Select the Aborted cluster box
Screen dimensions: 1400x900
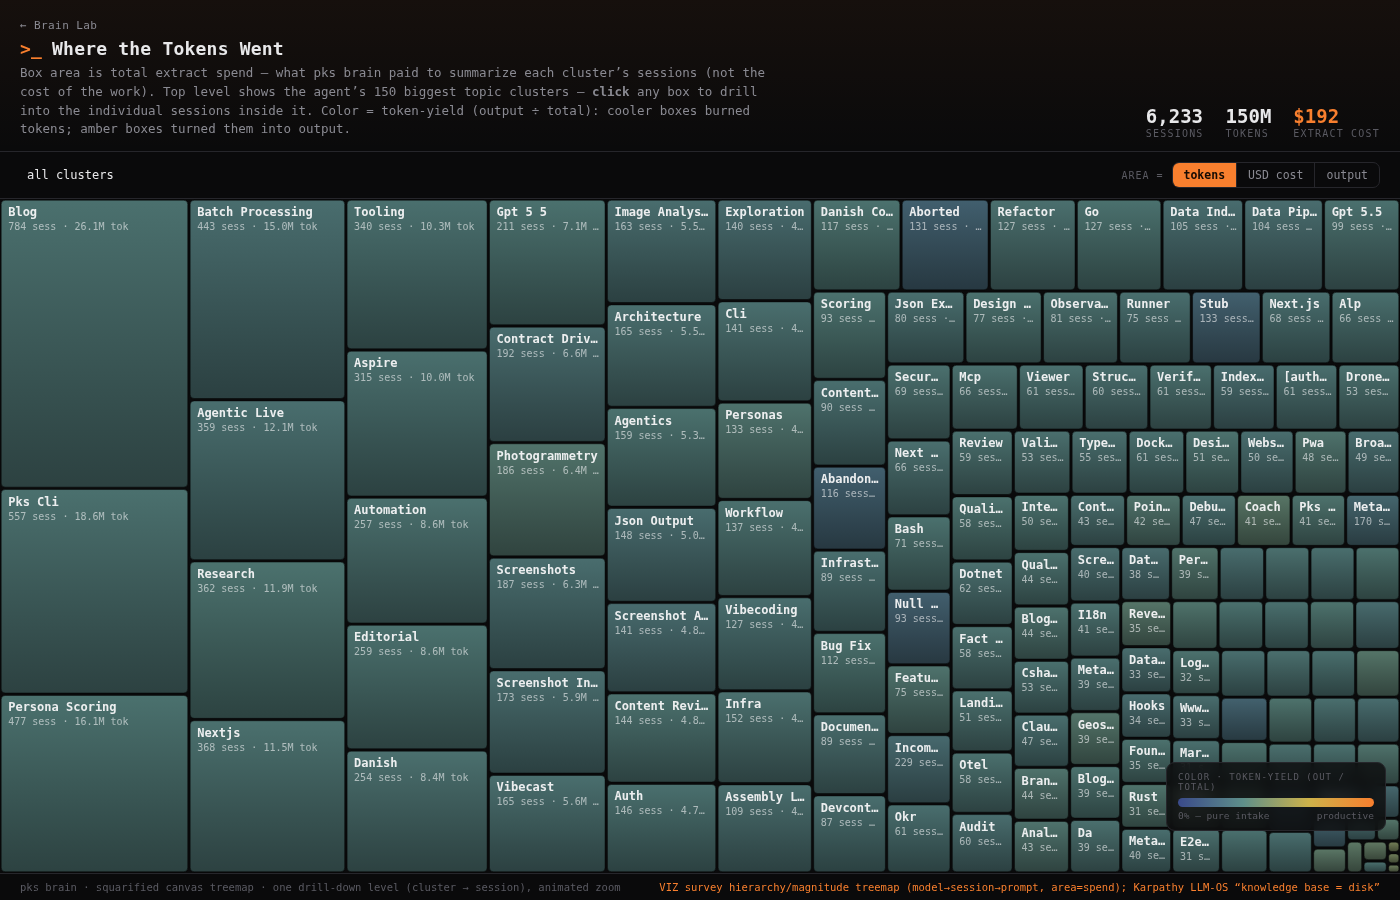point(945,245)
